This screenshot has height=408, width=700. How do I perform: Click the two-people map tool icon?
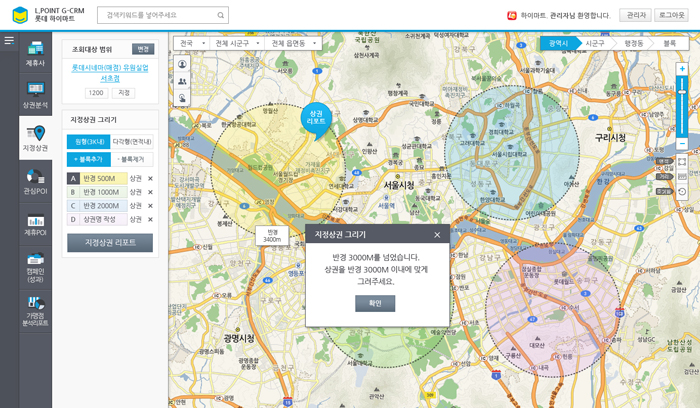click(182, 81)
